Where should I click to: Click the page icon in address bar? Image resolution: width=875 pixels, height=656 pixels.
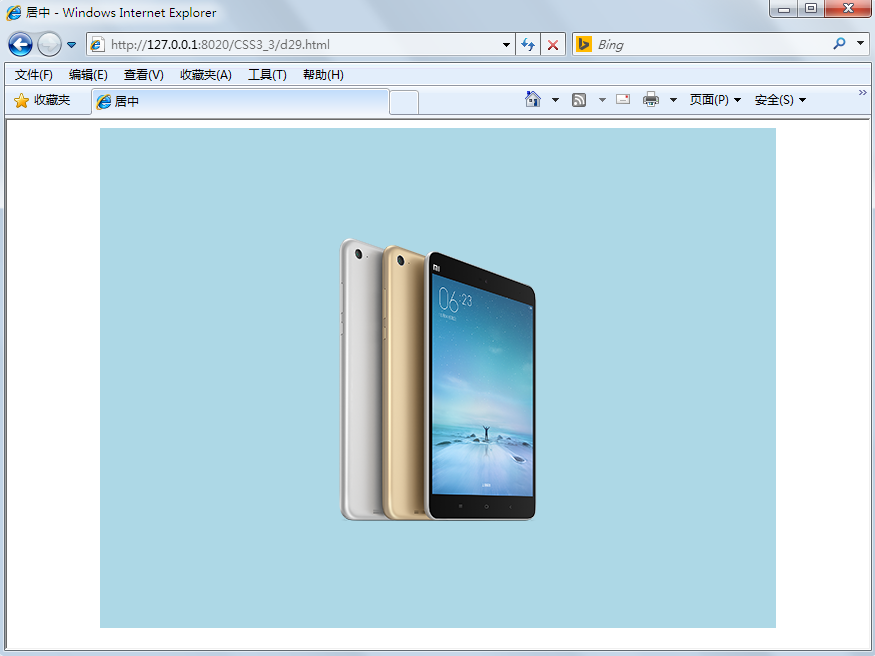point(97,45)
